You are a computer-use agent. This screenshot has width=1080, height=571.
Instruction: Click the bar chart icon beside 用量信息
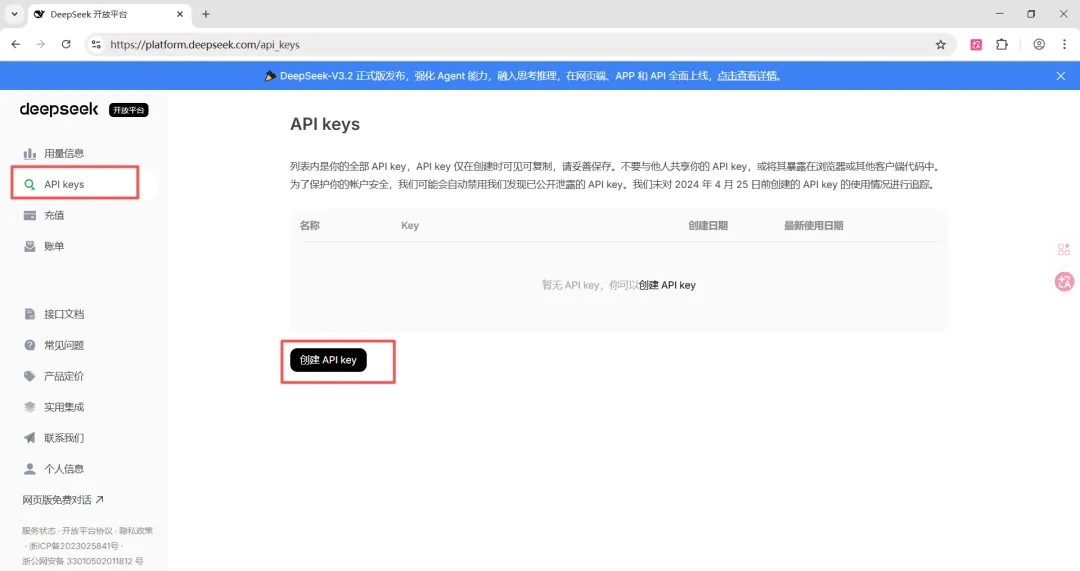tap(30, 154)
